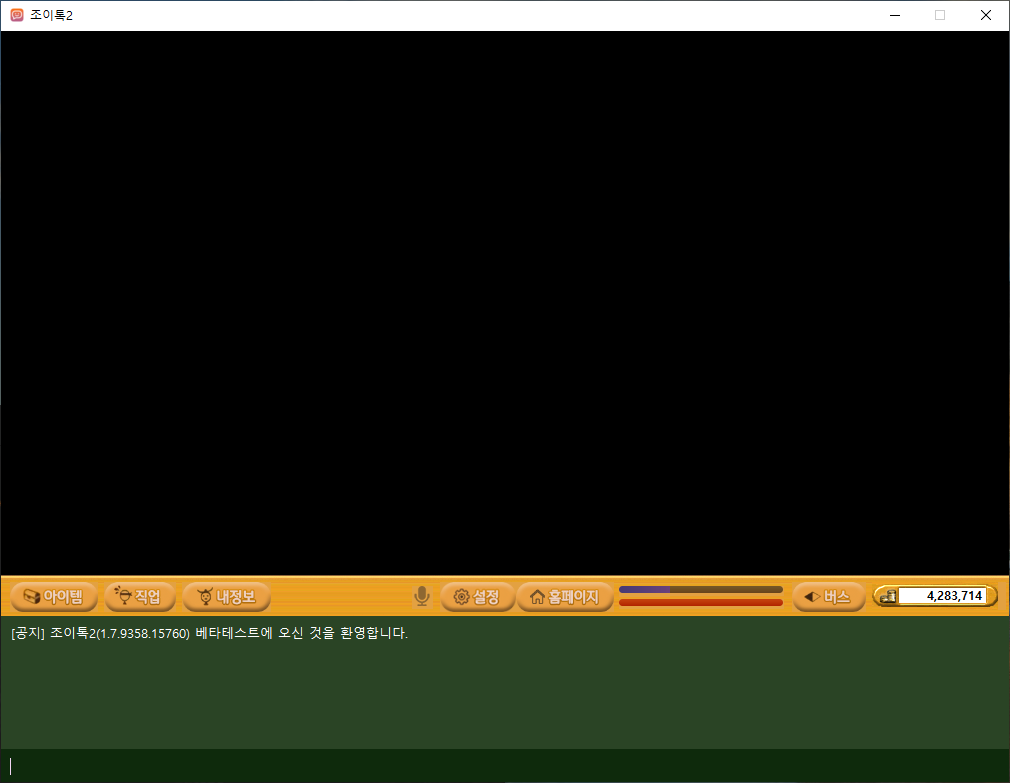Image resolution: width=1010 pixels, height=783 pixels.
Task: Minimize the 조이톡2 window
Action: point(894,15)
